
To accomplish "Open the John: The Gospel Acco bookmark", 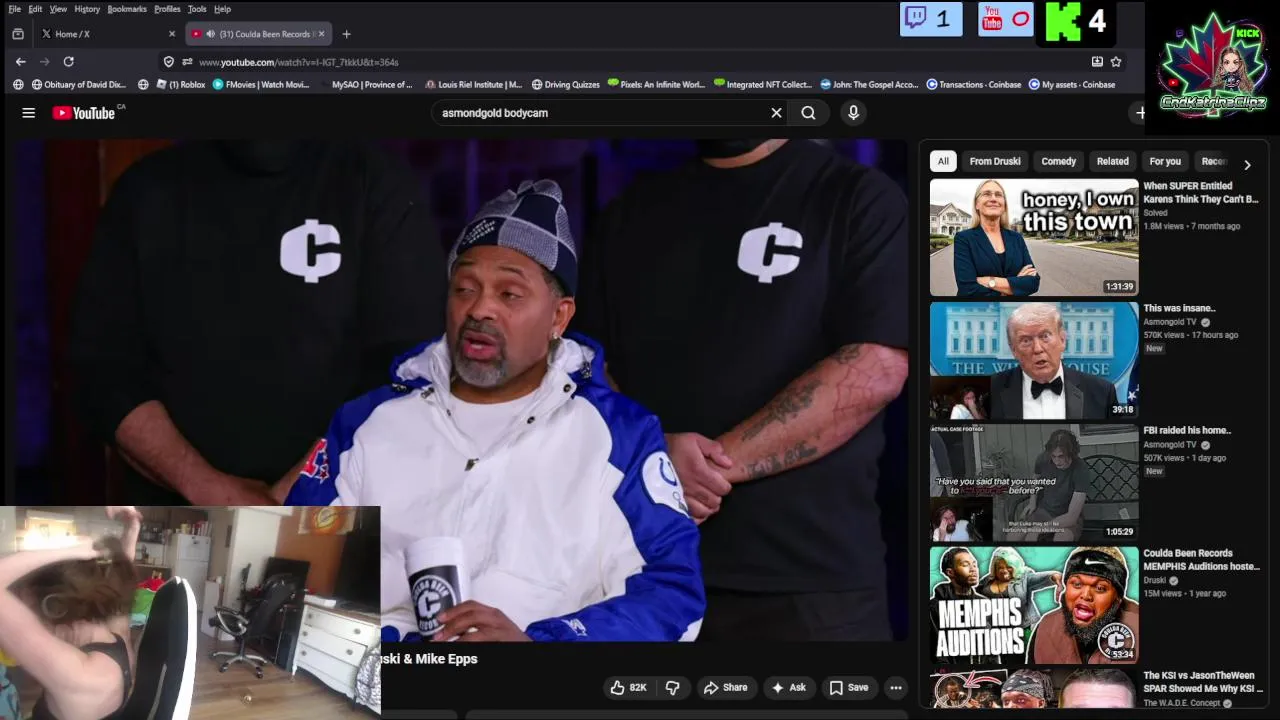I will (x=869, y=85).
